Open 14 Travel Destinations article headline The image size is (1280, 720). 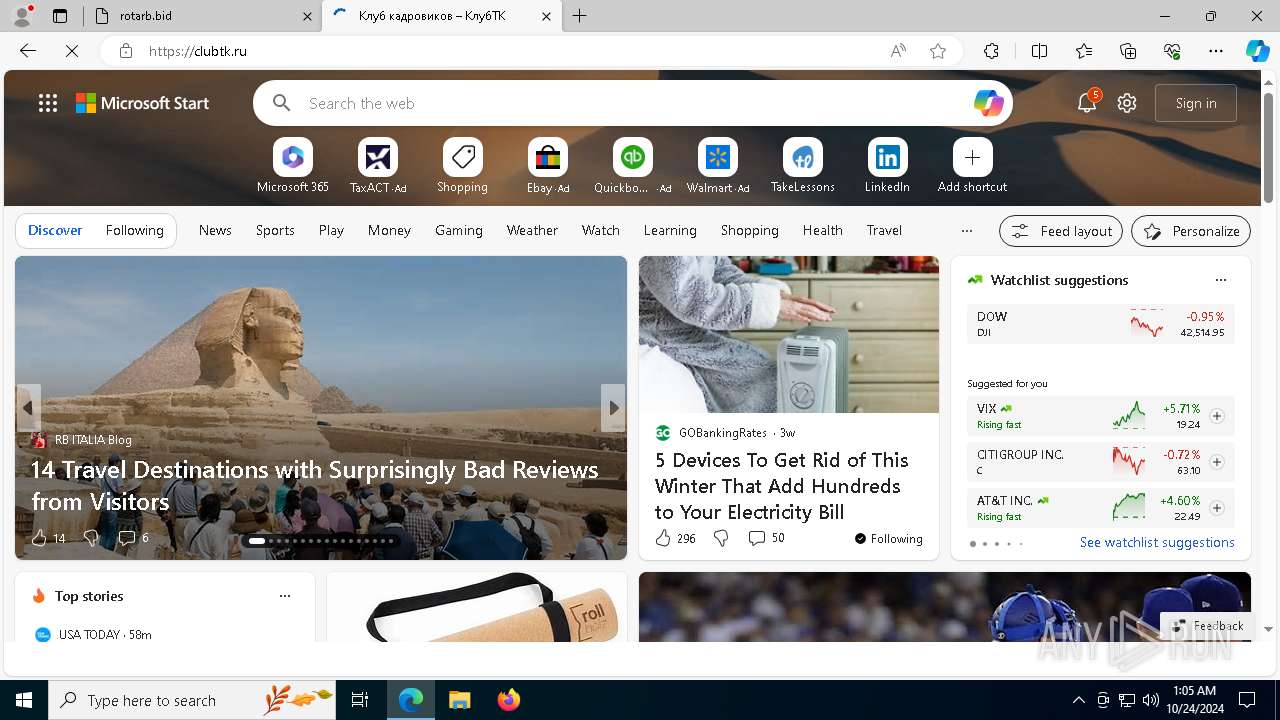pyautogui.click(x=315, y=485)
